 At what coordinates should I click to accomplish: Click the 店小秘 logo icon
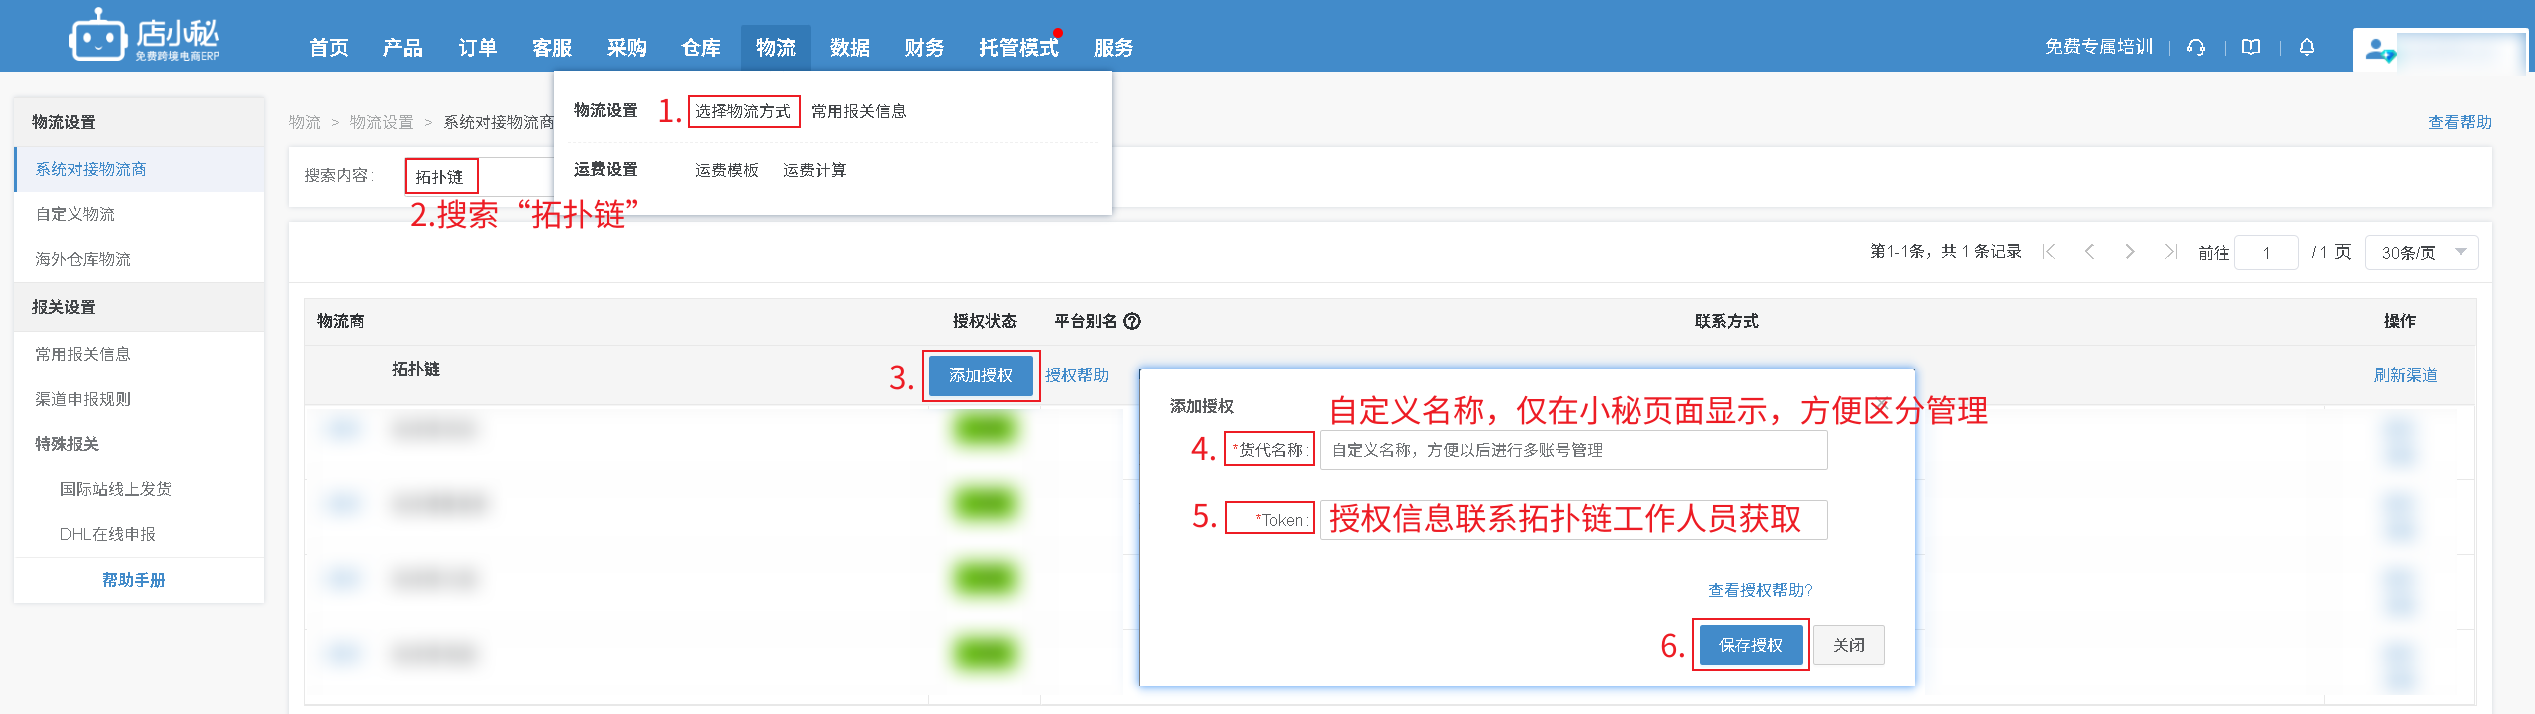(x=98, y=37)
